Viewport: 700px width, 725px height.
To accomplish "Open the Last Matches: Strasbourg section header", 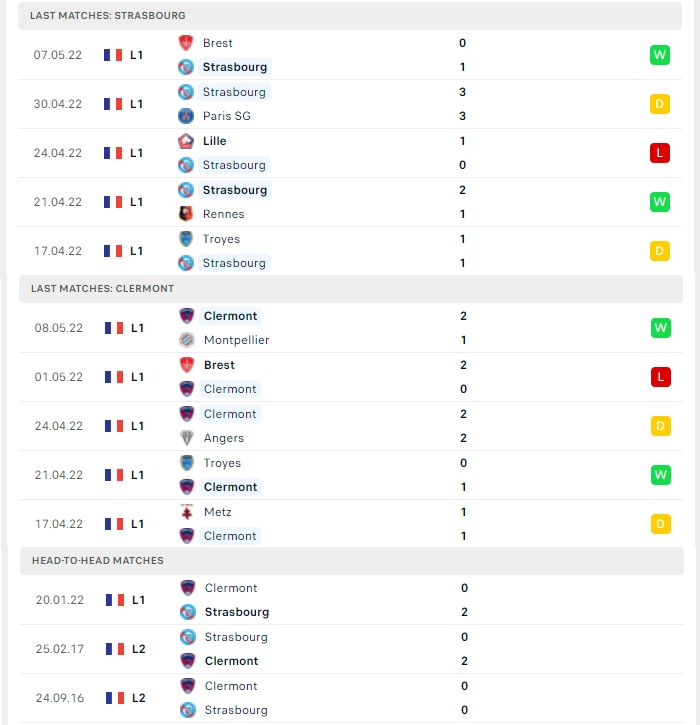I will (350, 16).
